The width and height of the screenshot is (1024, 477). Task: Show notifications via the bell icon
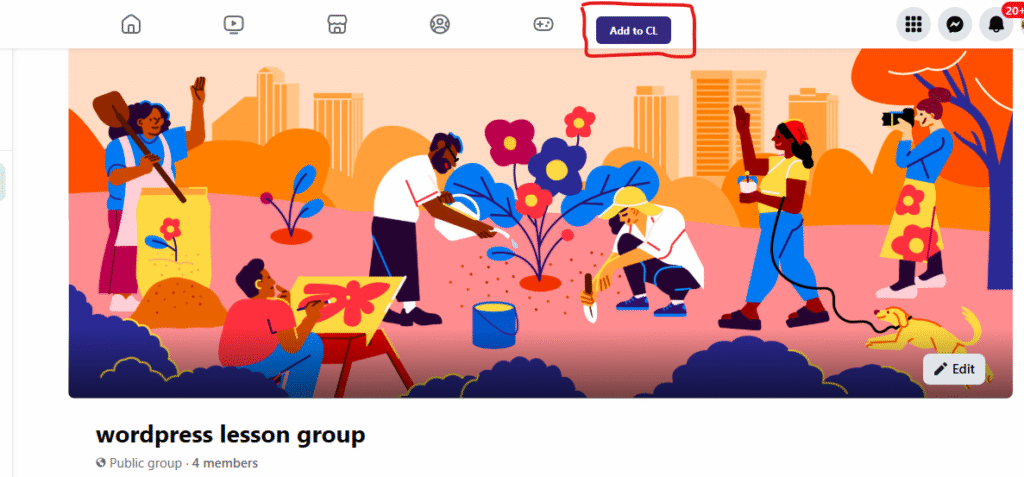[996, 25]
